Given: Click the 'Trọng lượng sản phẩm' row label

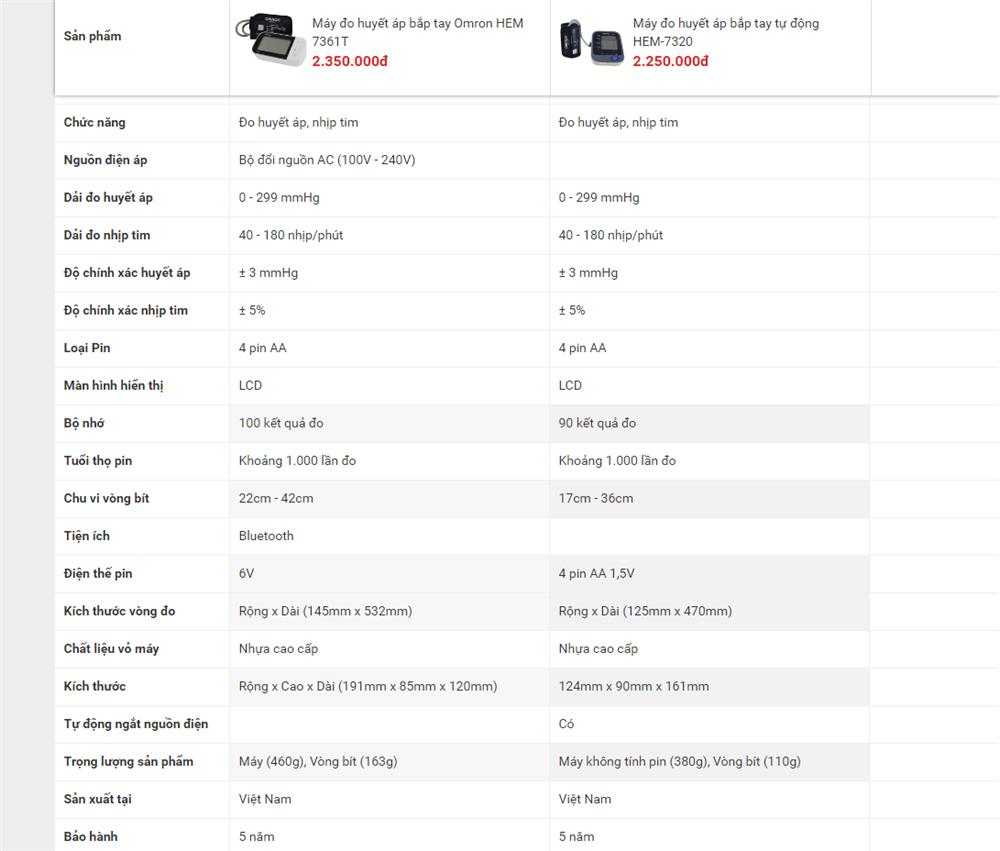Looking at the screenshot, I should [128, 762].
